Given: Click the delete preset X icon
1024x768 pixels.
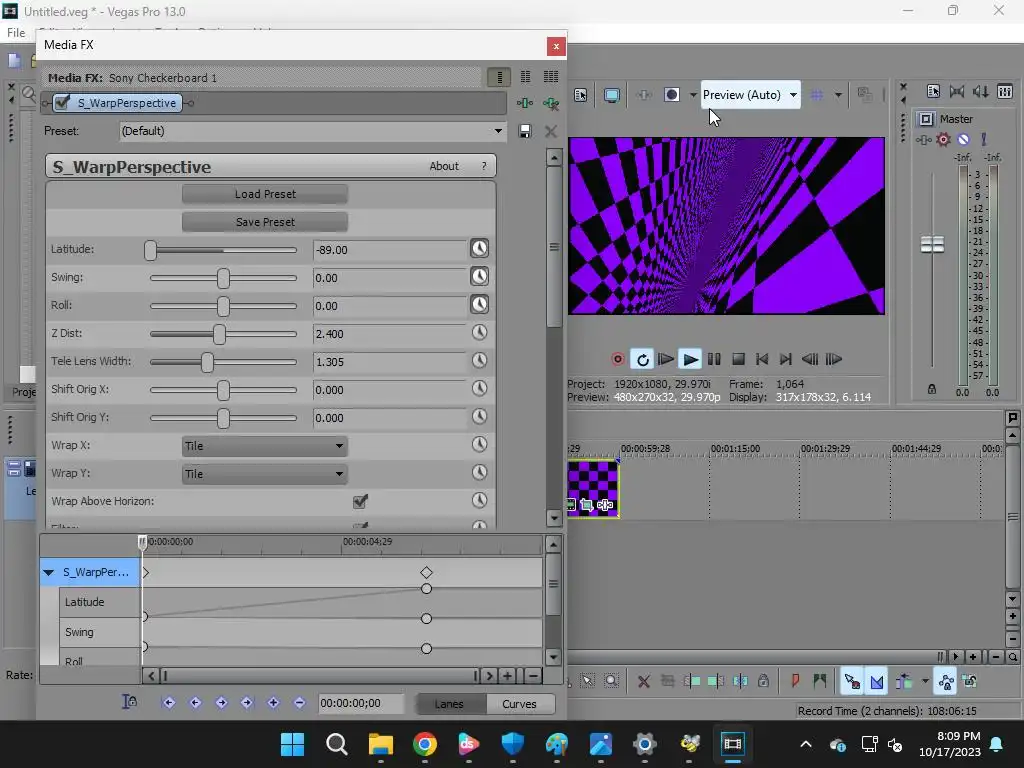Looking at the screenshot, I should click(551, 131).
